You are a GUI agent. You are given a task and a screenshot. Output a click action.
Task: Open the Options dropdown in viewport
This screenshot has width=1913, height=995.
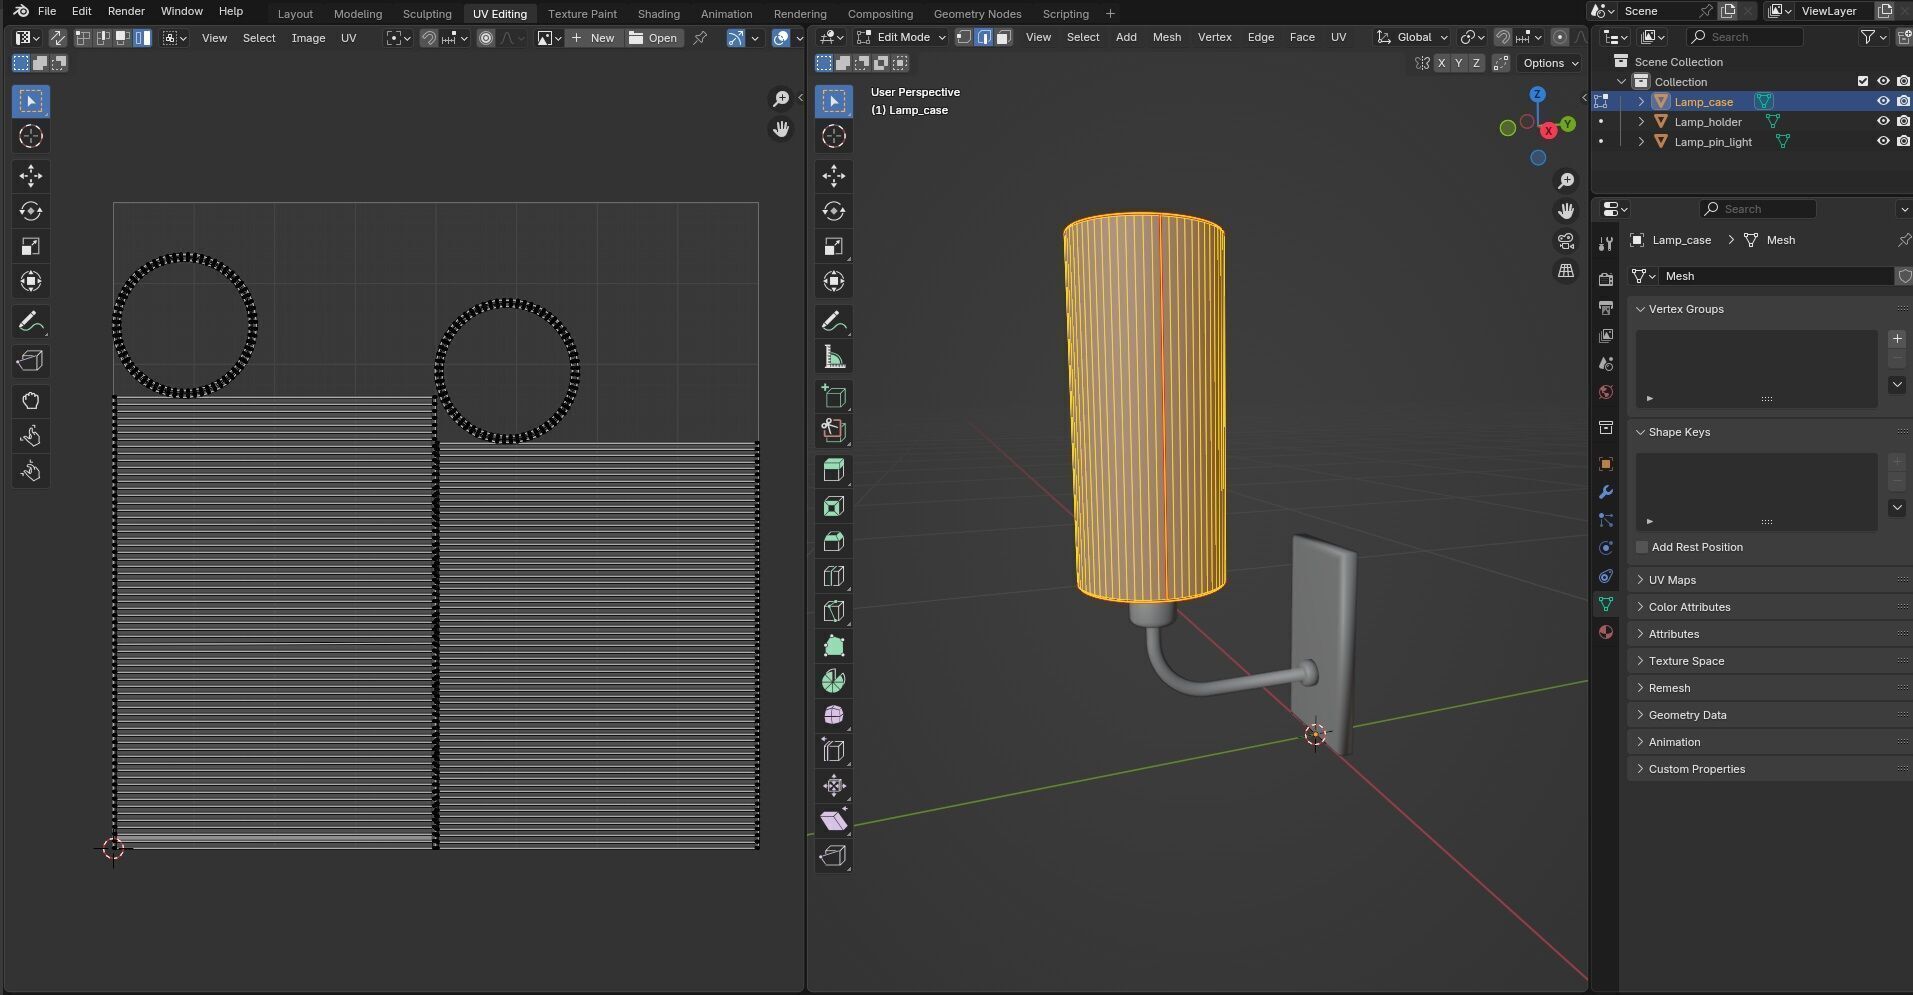1550,63
